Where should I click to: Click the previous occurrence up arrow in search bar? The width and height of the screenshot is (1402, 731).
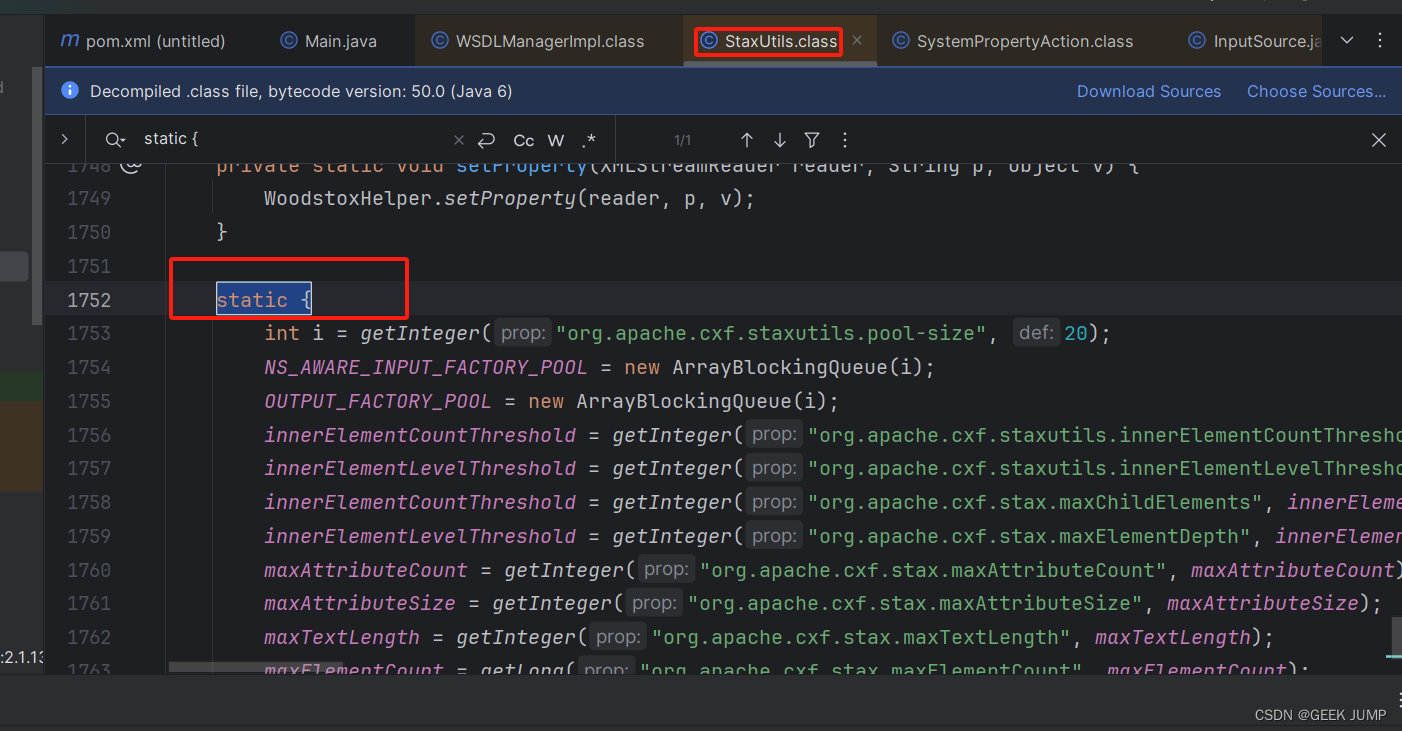click(x=746, y=140)
